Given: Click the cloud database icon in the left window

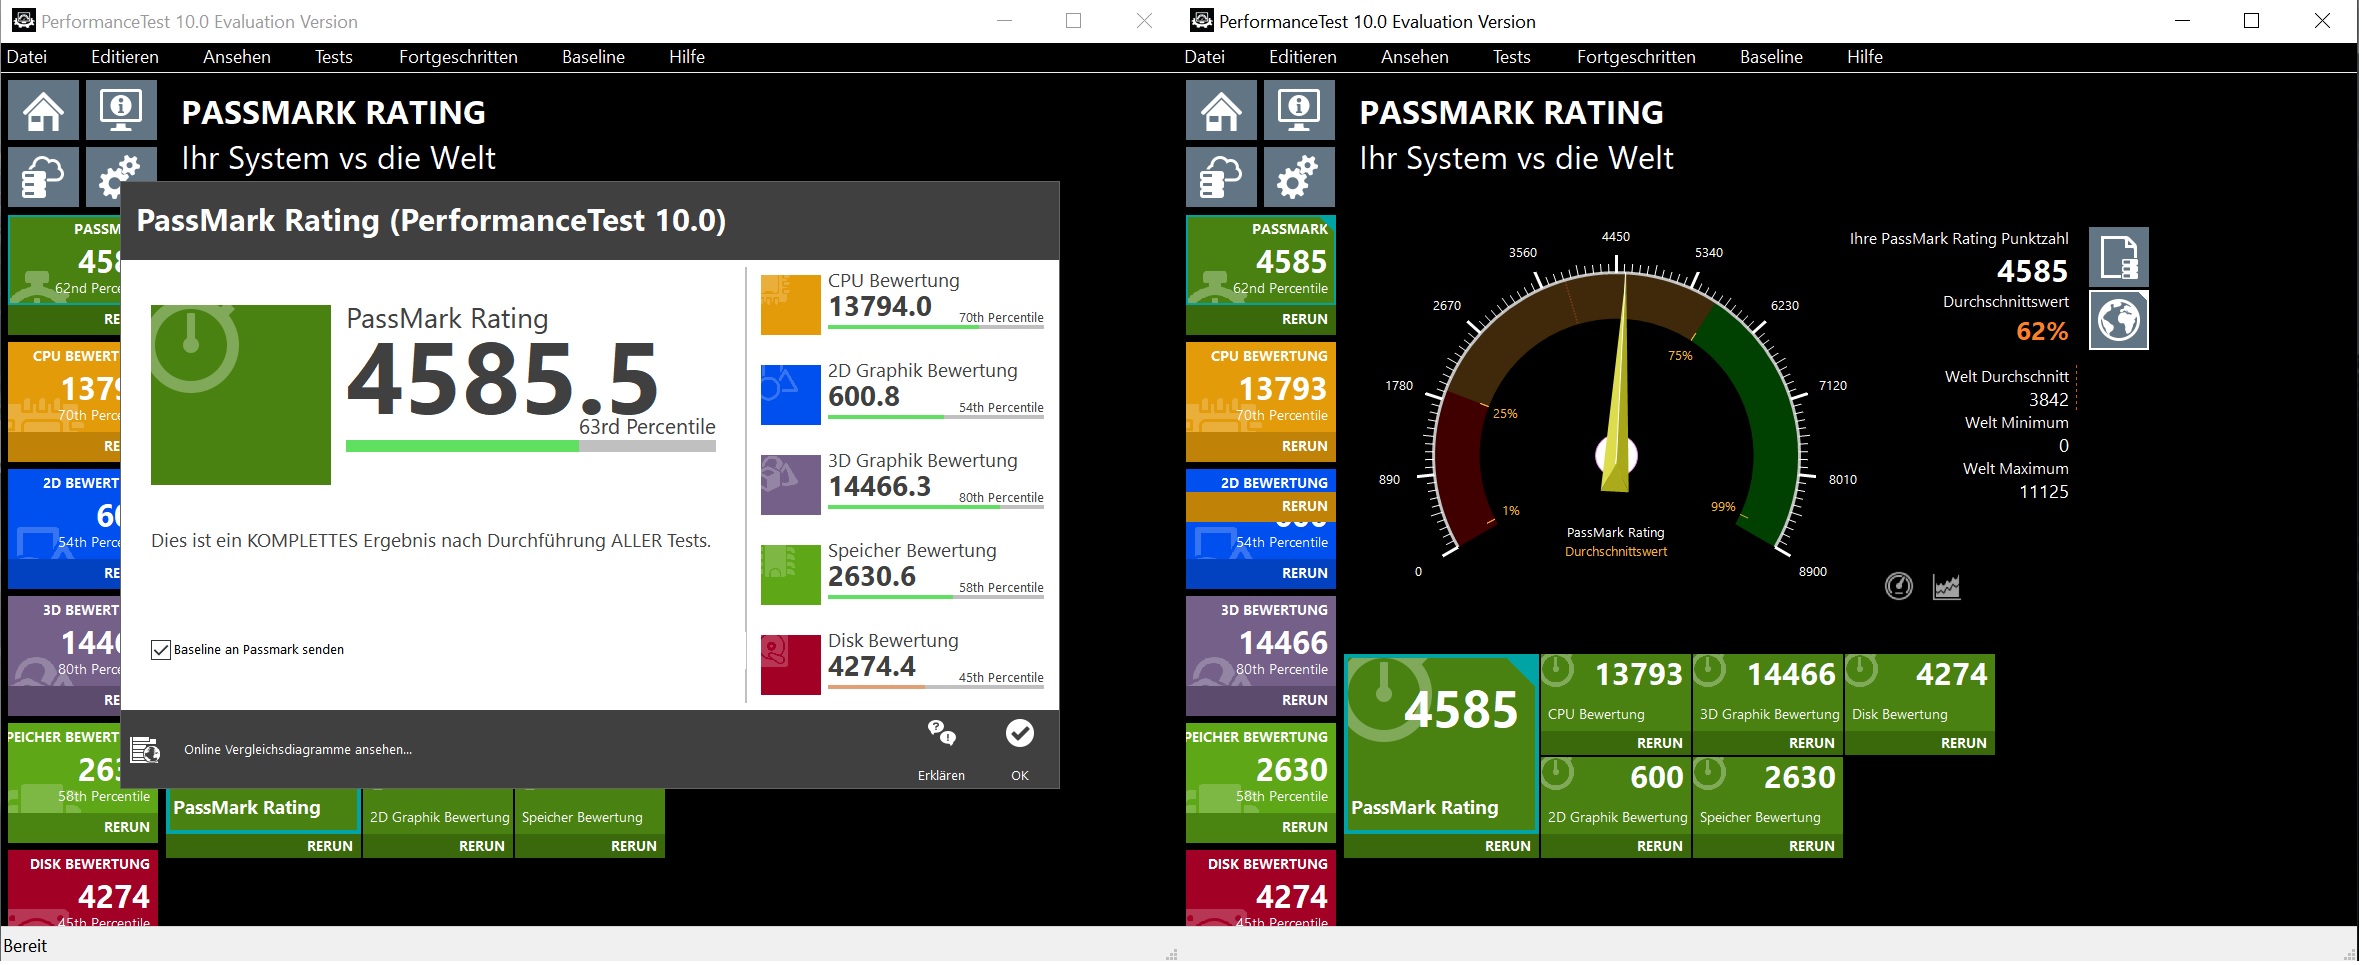Looking at the screenshot, I should (x=43, y=178).
